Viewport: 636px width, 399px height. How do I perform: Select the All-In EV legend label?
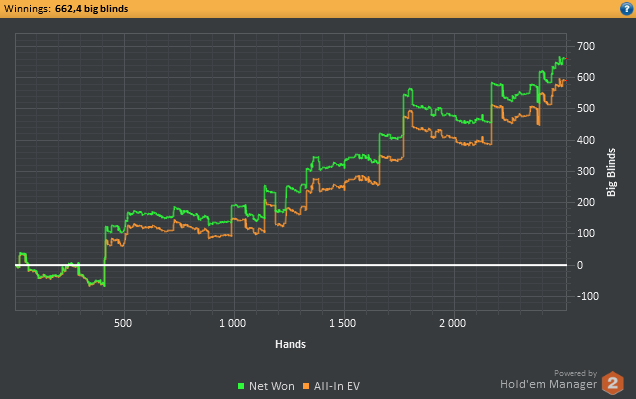(x=337, y=386)
